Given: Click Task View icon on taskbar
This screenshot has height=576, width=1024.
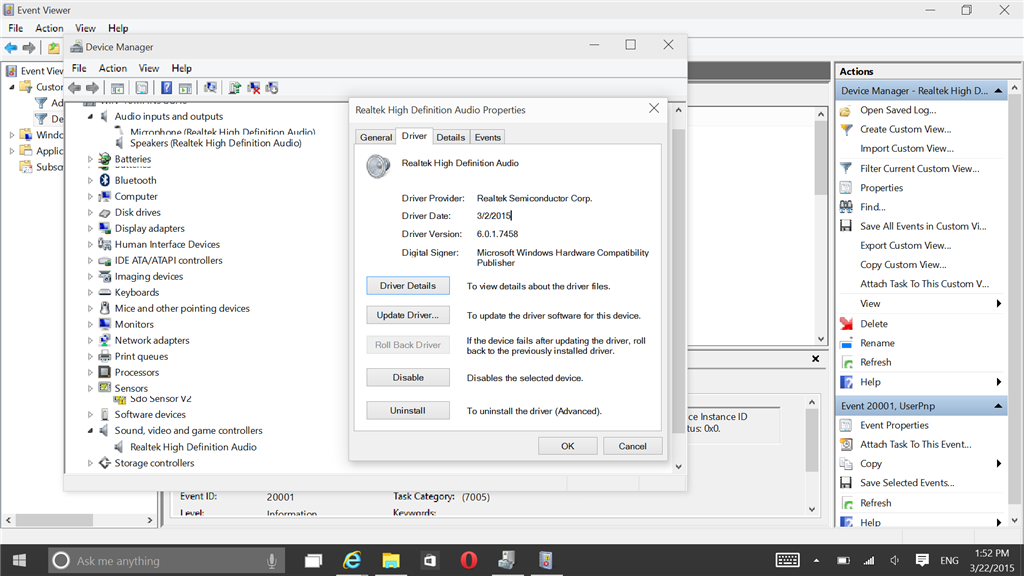Looking at the screenshot, I should click(x=313, y=560).
